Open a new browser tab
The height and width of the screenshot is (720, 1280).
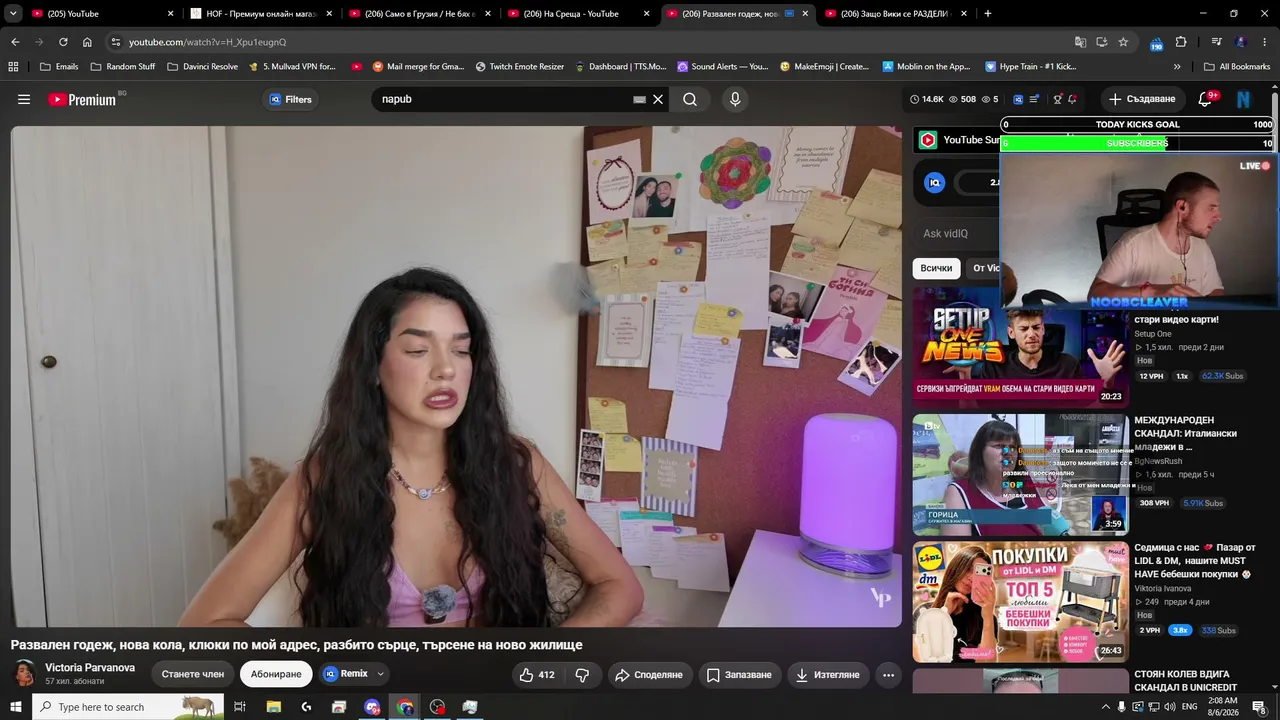[x=988, y=14]
